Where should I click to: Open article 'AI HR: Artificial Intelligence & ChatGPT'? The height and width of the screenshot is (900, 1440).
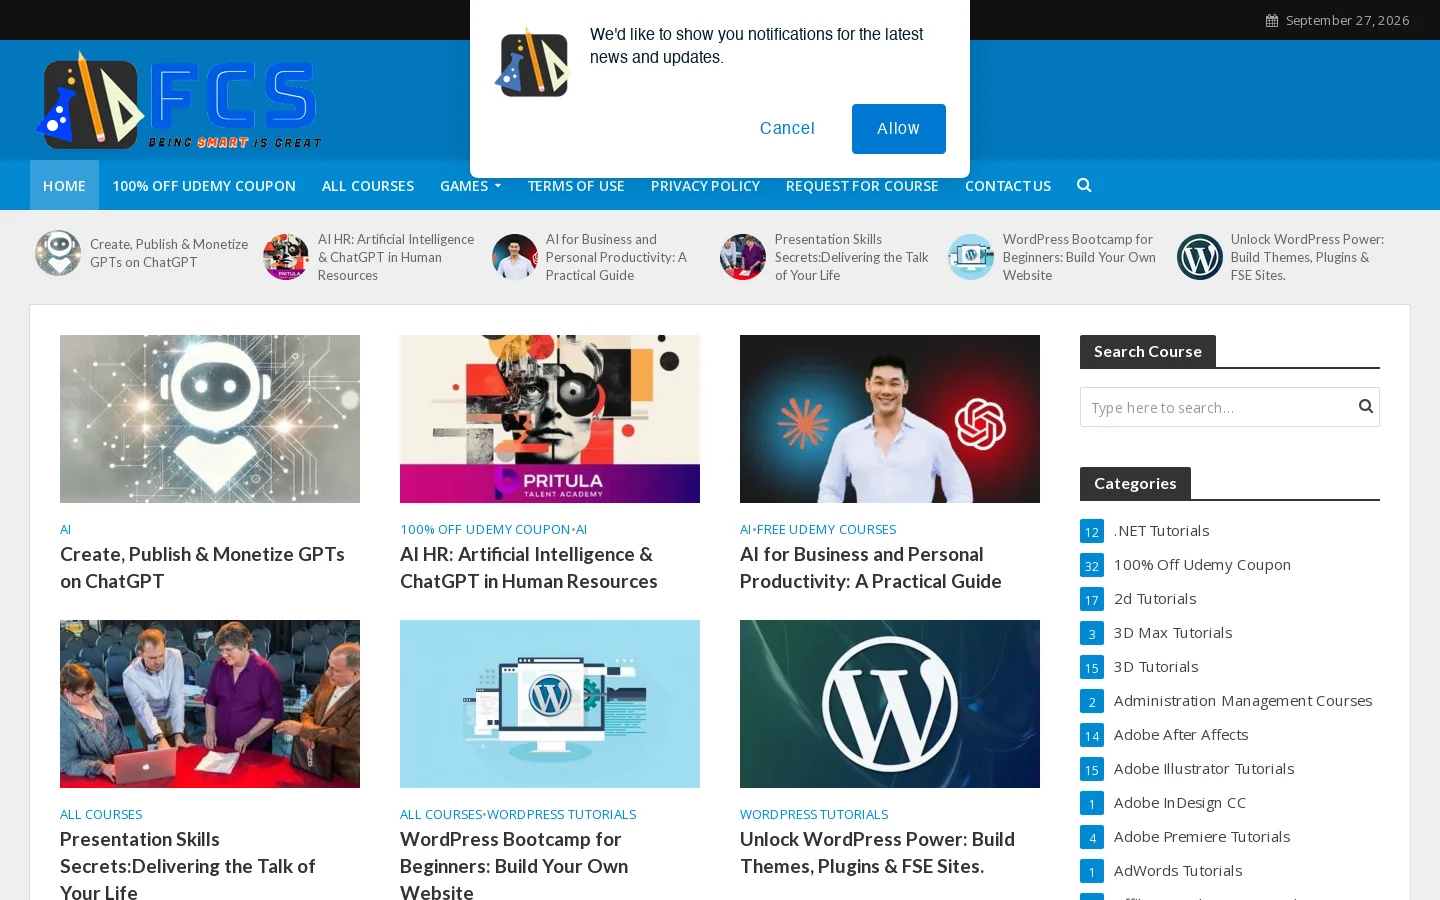(x=529, y=567)
